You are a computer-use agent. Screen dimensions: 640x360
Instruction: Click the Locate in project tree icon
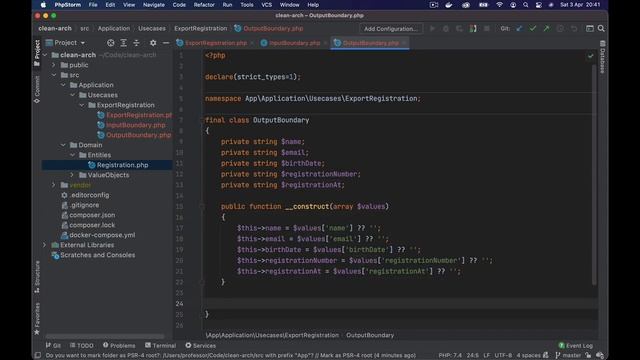pos(111,43)
